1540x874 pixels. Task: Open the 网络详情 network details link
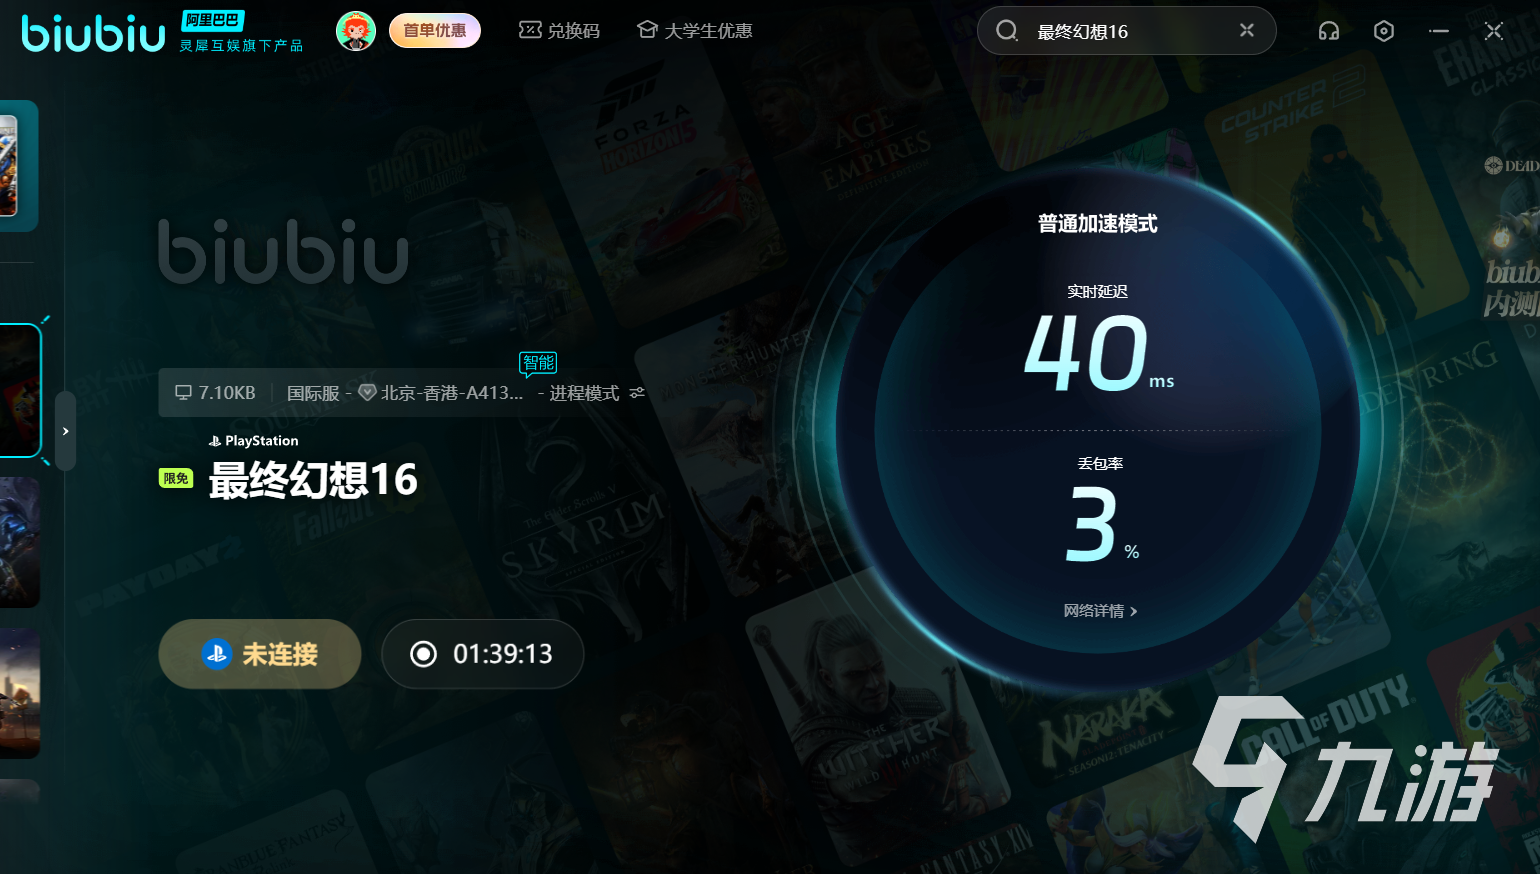pos(1099,611)
